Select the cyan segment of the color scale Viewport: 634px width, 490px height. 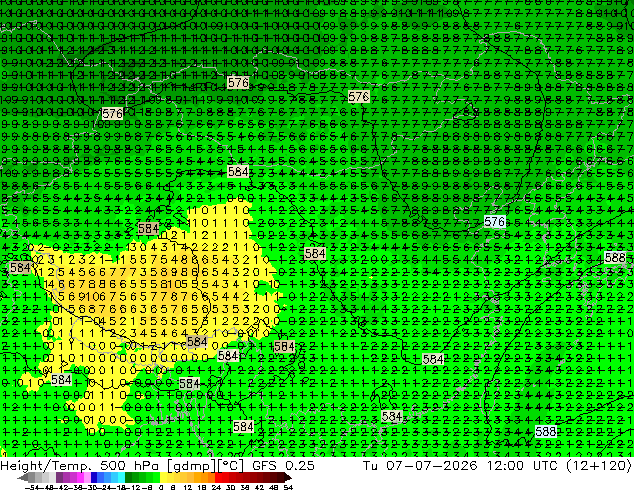pos(121,478)
